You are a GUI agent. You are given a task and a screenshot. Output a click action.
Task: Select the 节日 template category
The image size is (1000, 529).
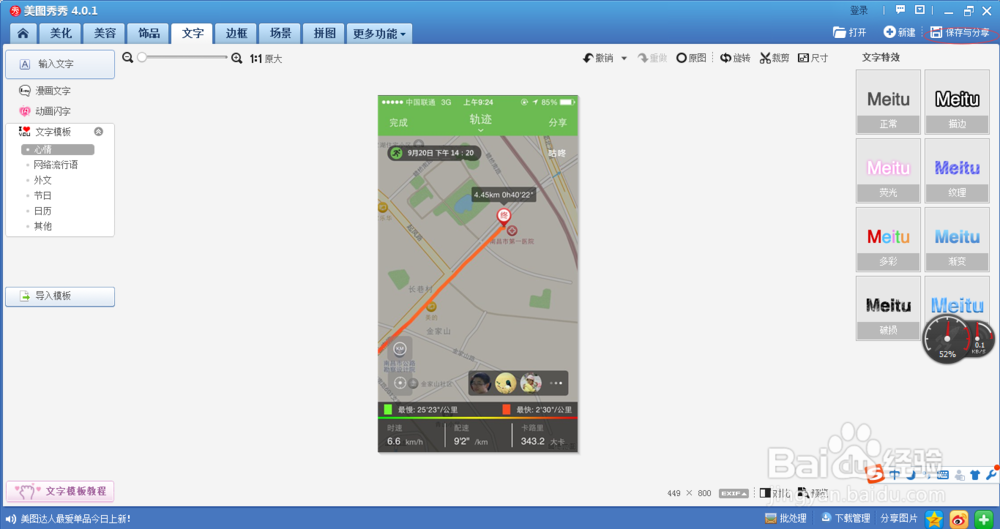(x=43, y=195)
